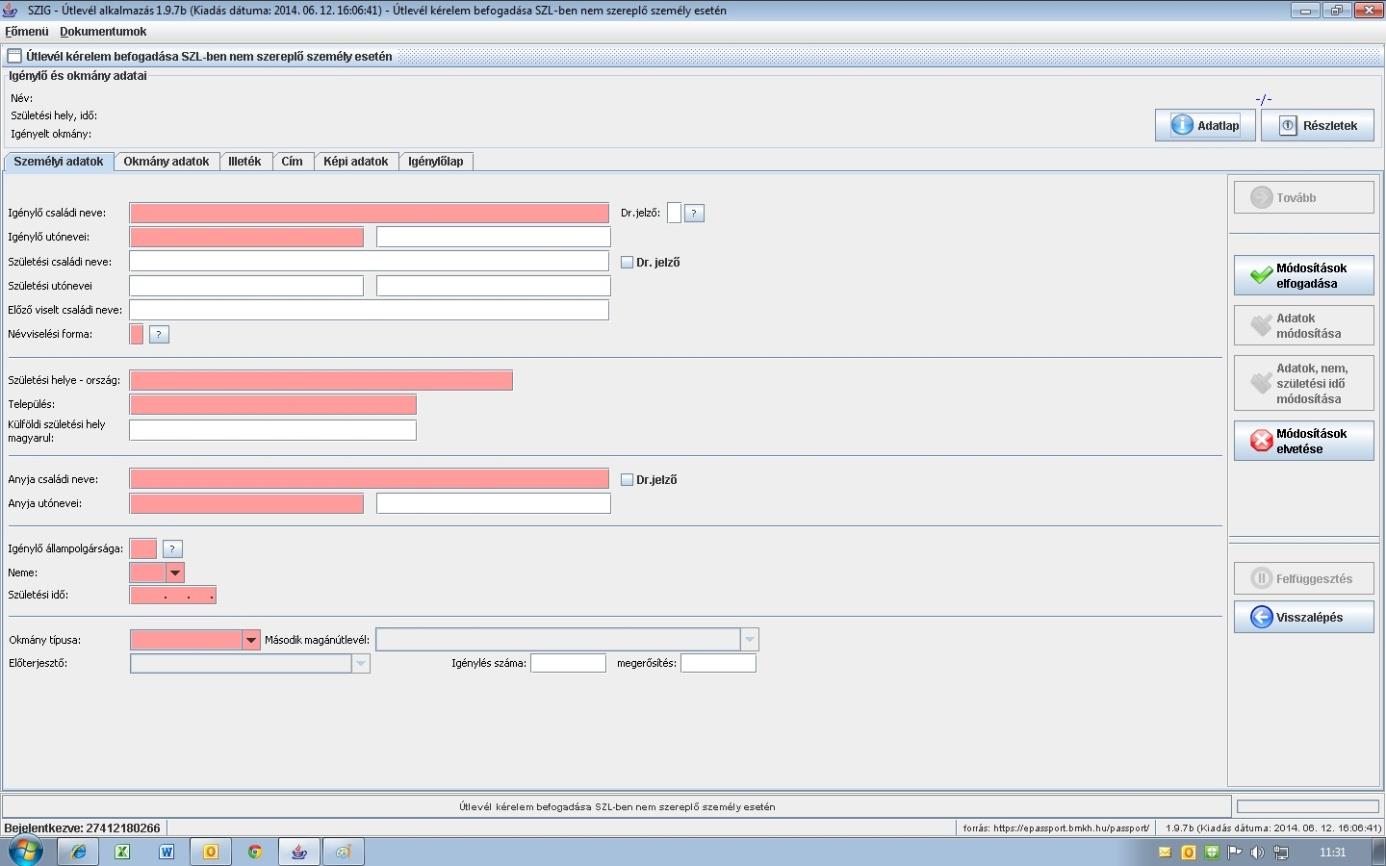This screenshot has height=866, width=1386.
Task: Click the Település field
Action: click(x=273, y=404)
